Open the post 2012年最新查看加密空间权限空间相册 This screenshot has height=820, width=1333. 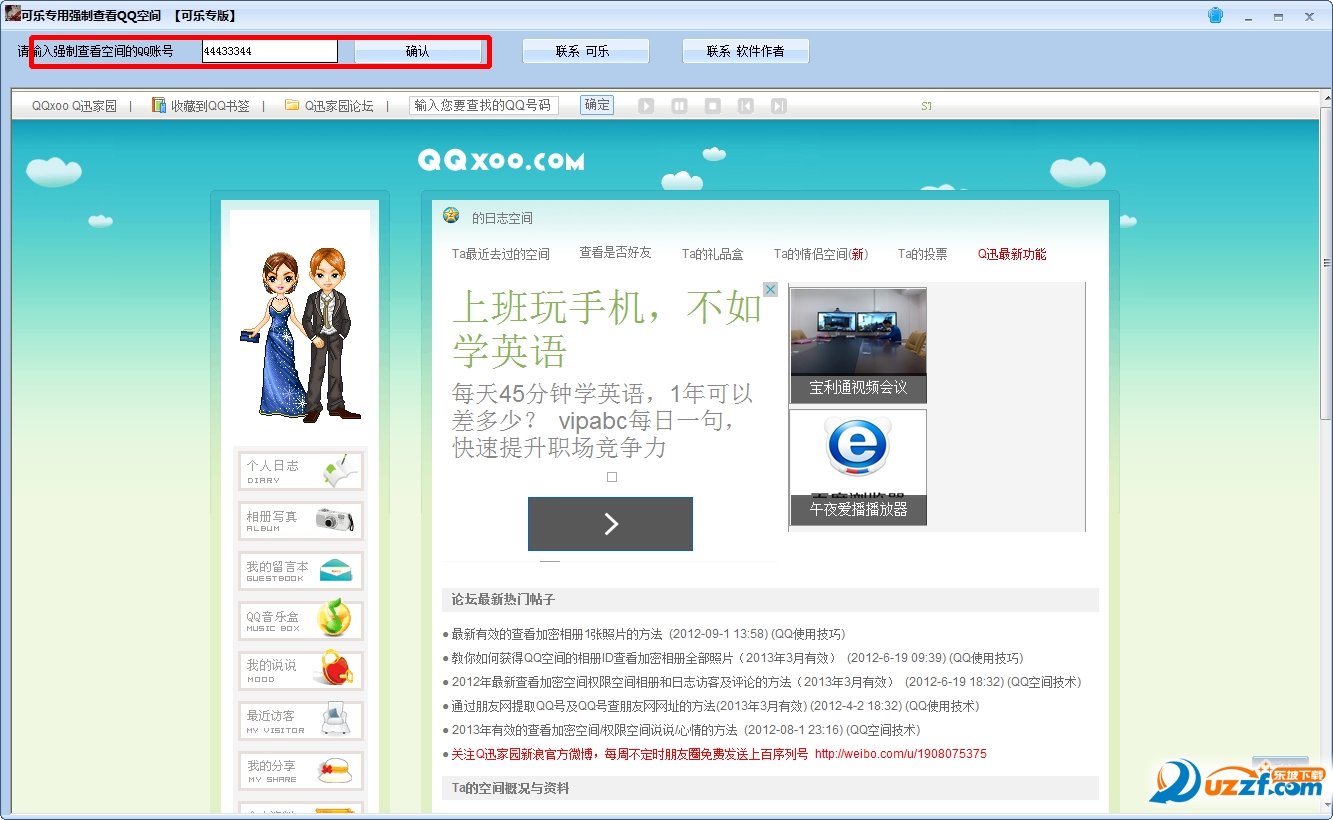[673, 682]
